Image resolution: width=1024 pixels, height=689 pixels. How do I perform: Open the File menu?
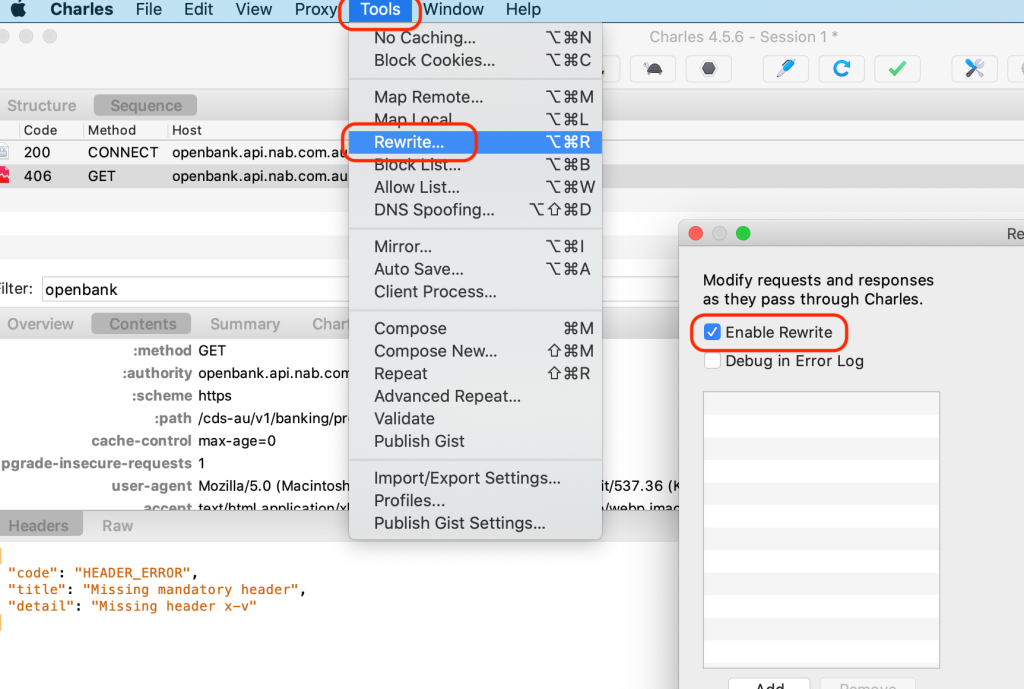[x=148, y=9]
